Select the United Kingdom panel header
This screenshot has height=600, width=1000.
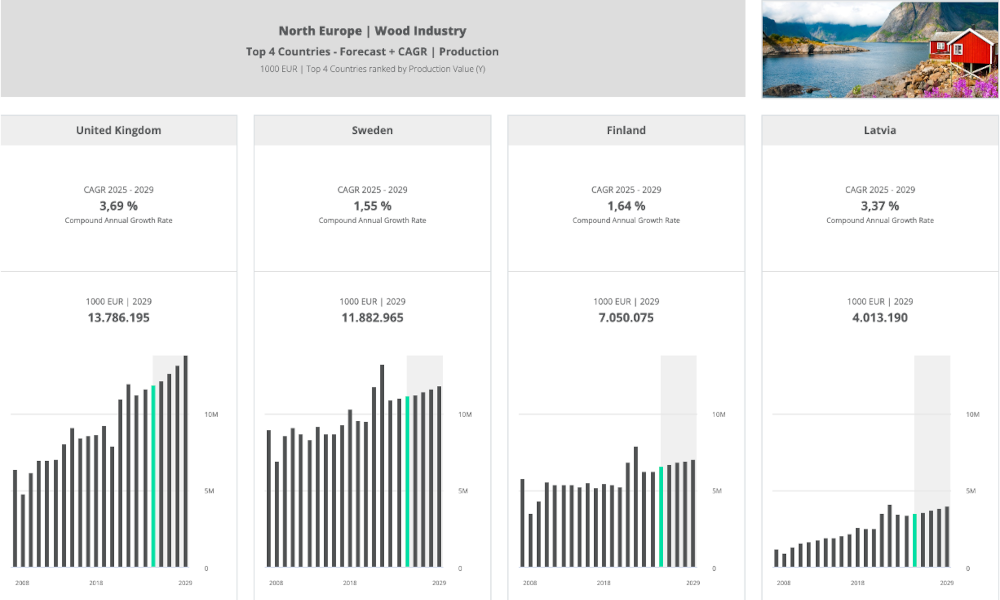[x=118, y=130]
